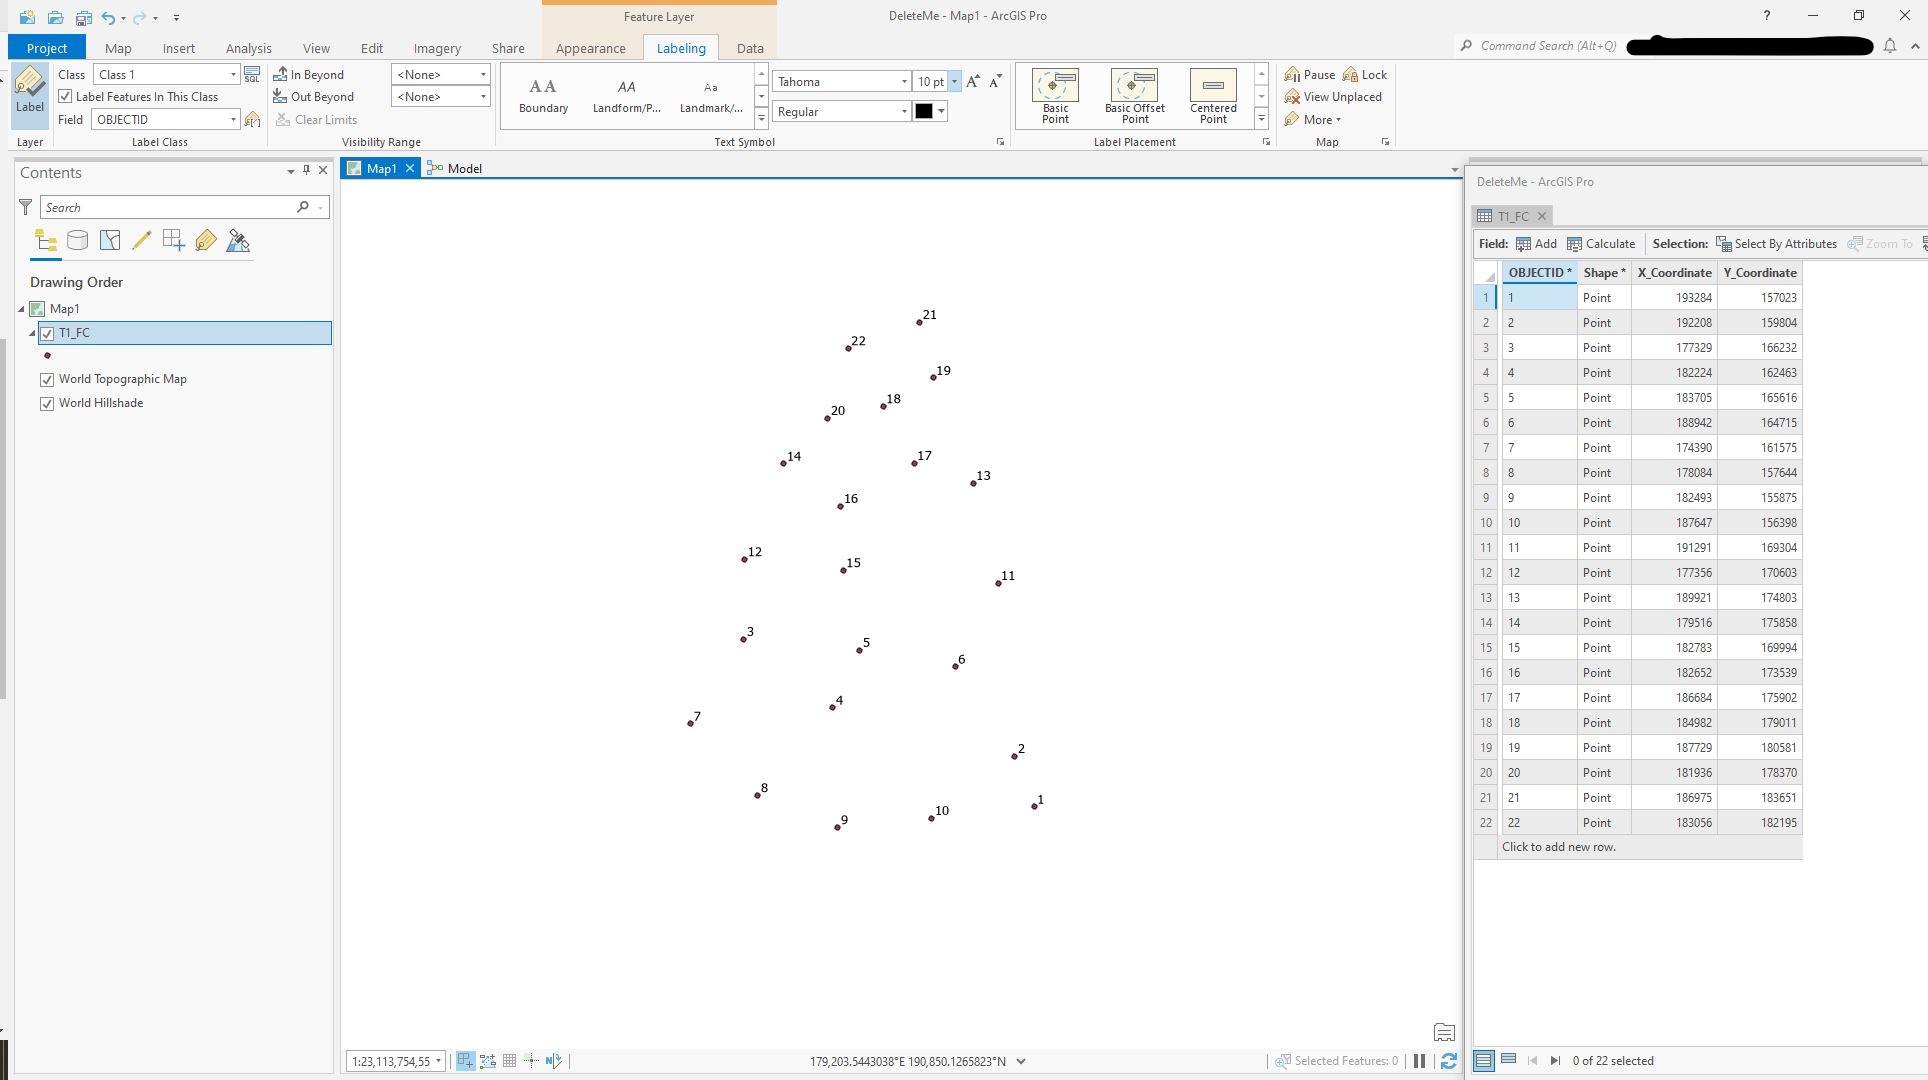Open the List By Data Source view
Viewport: 1928px width, 1080px height.
(x=77, y=240)
